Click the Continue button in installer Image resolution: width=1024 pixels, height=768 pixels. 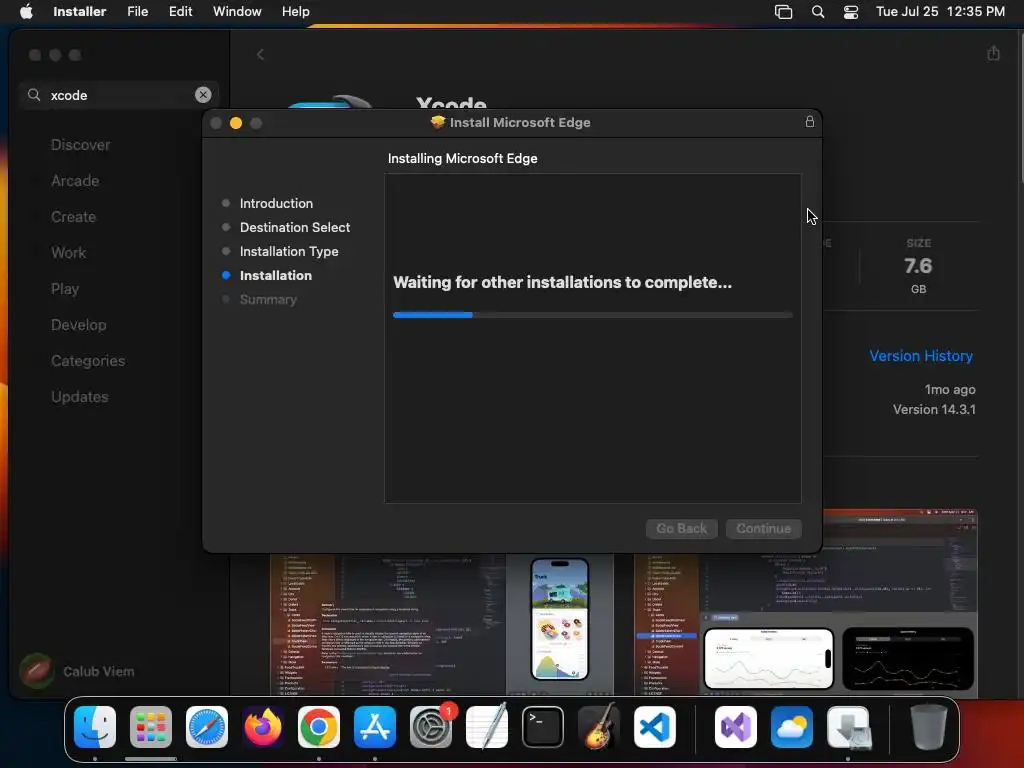[764, 528]
